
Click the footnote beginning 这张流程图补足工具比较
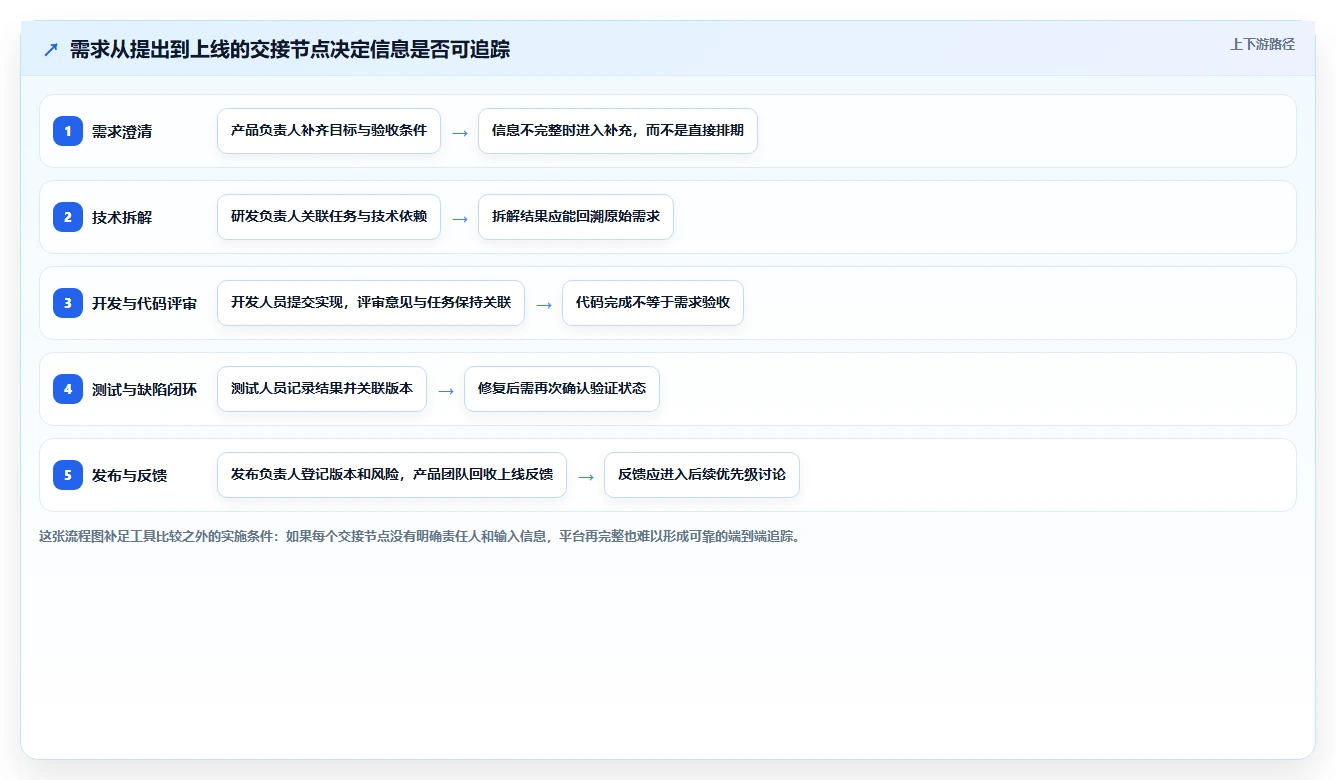[421, 536]
